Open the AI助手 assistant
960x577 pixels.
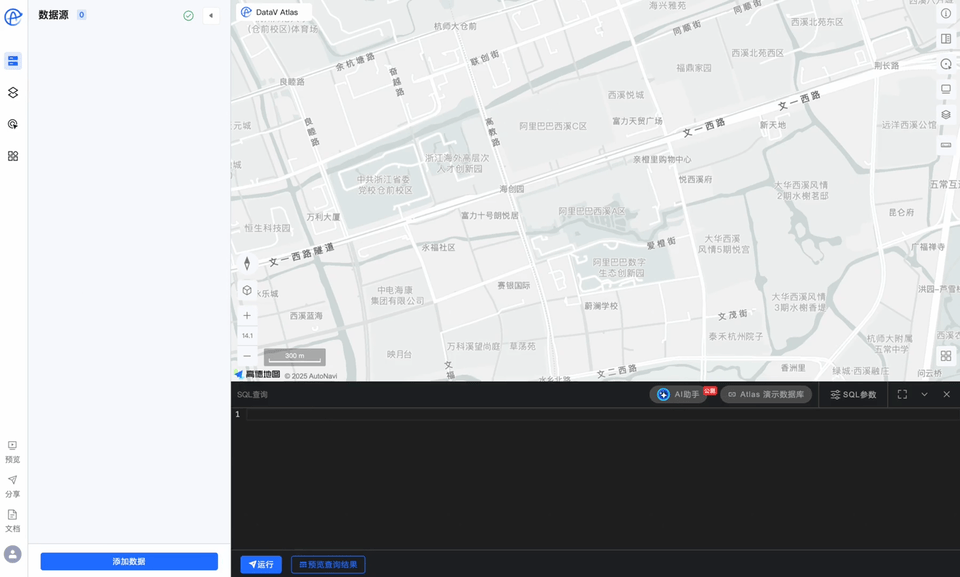click(678, 394)
